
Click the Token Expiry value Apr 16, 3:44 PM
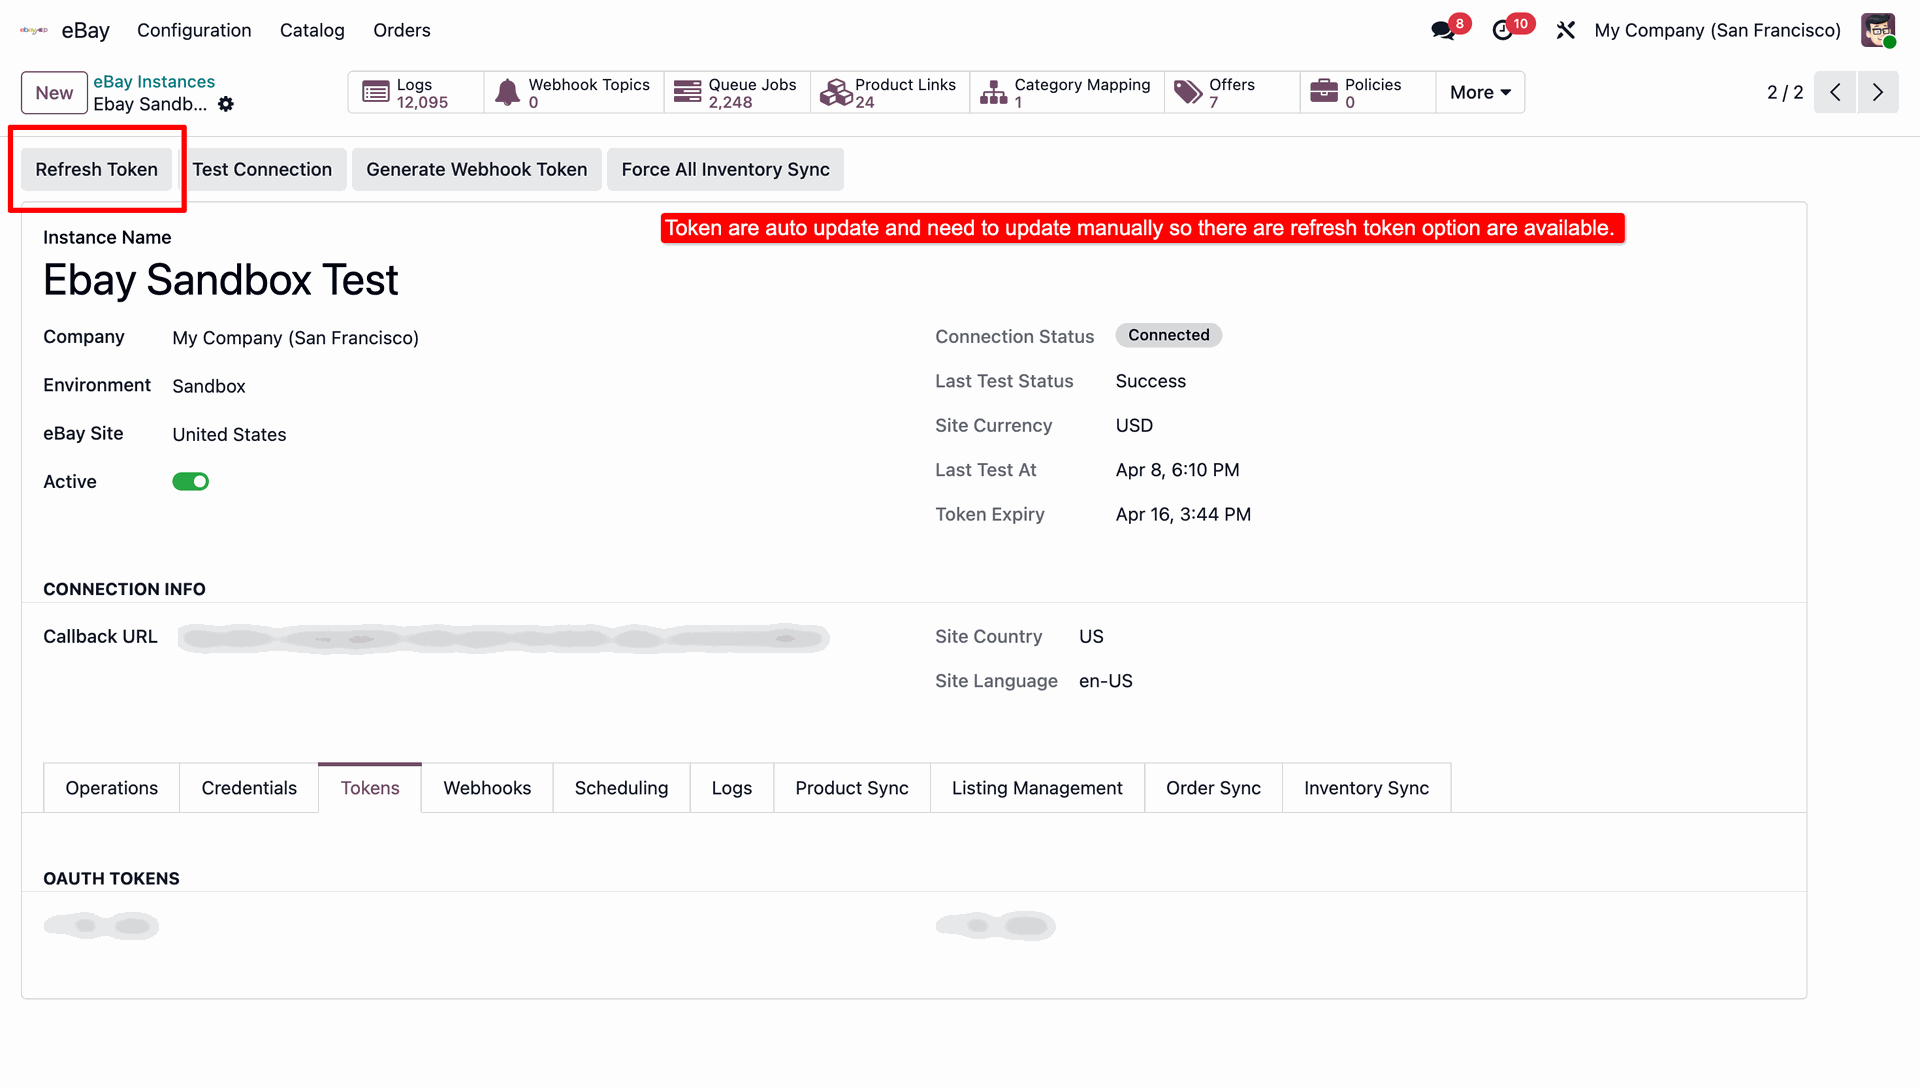pos(1183,515)
